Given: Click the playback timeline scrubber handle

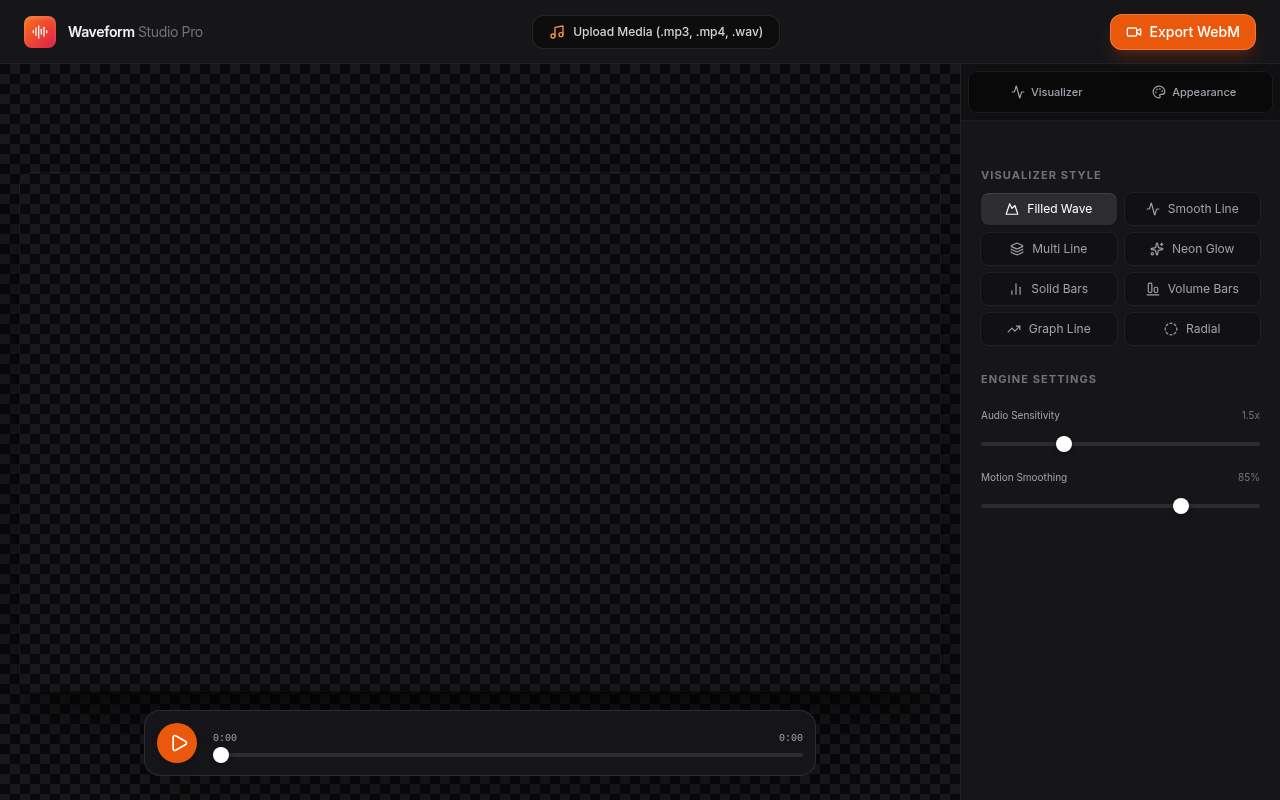Looking at the screenshot, I should (x=221, y=755).
